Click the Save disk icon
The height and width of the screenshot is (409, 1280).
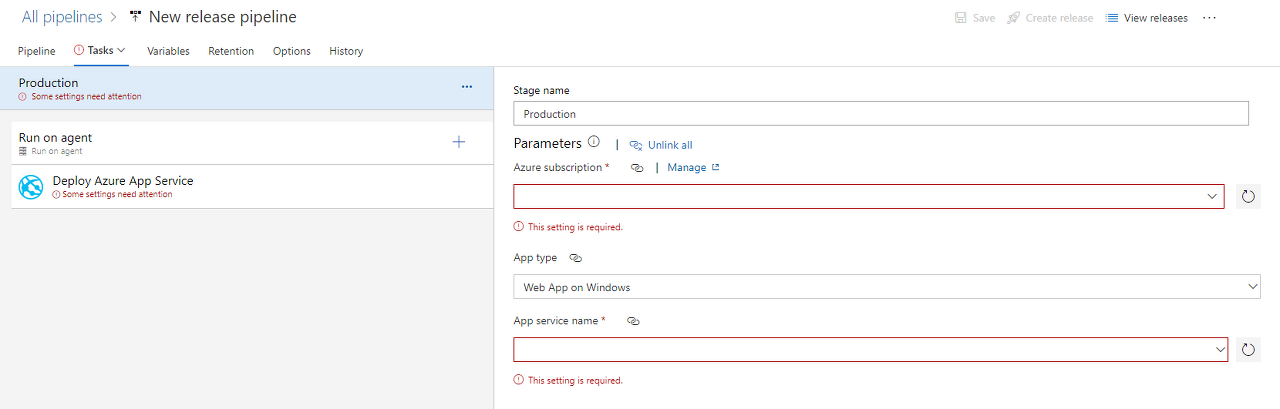tap(960, 18)
